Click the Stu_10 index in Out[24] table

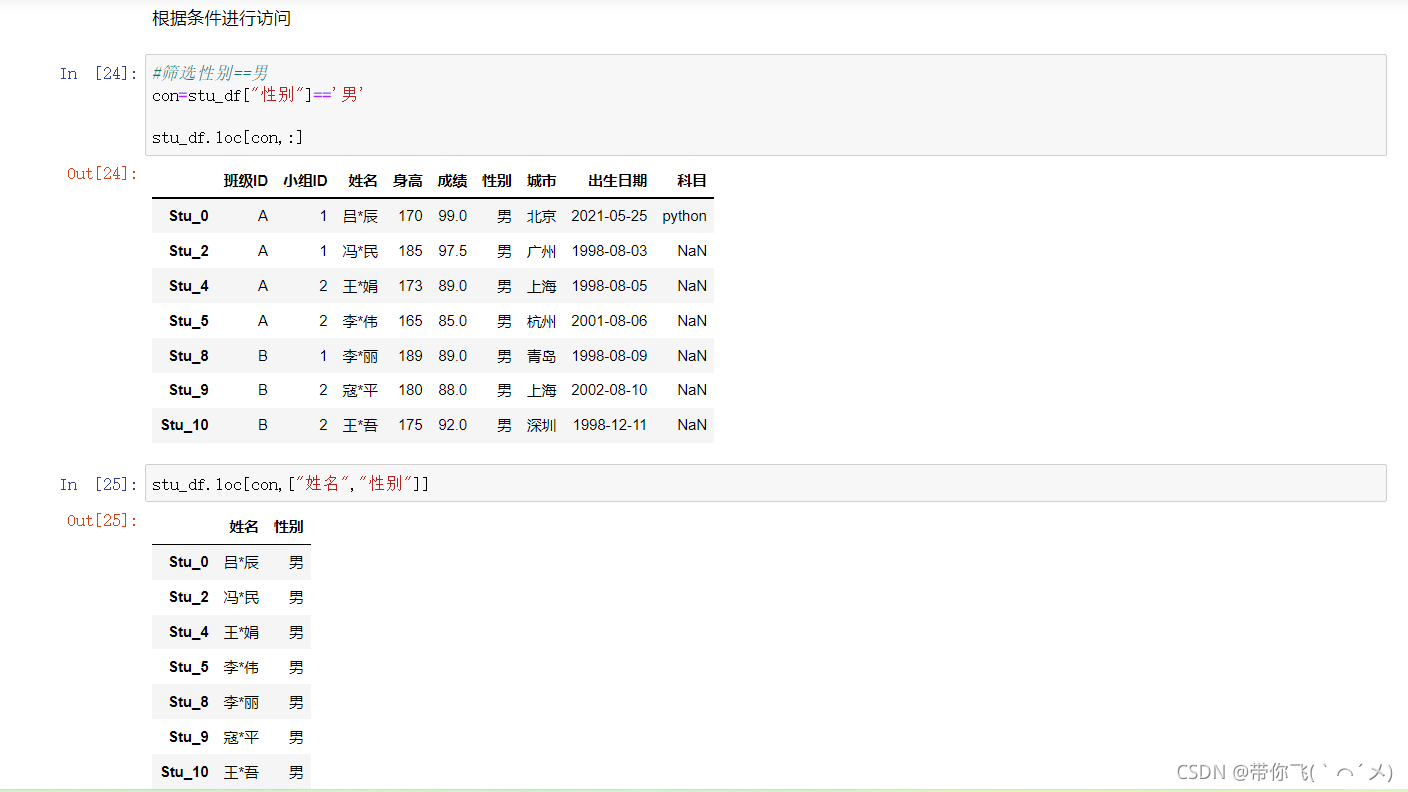(185, 425)
